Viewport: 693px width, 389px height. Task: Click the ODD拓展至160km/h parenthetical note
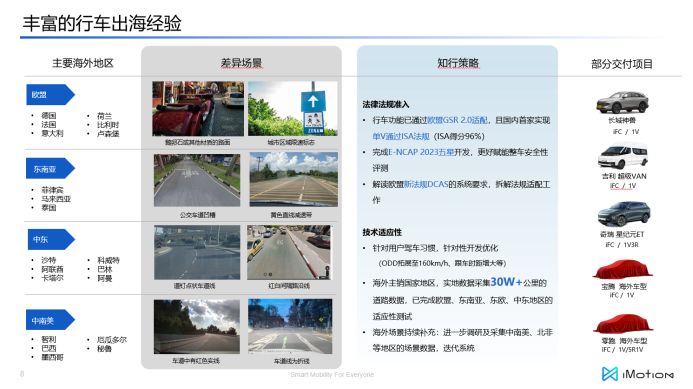[x=442, y=263]
